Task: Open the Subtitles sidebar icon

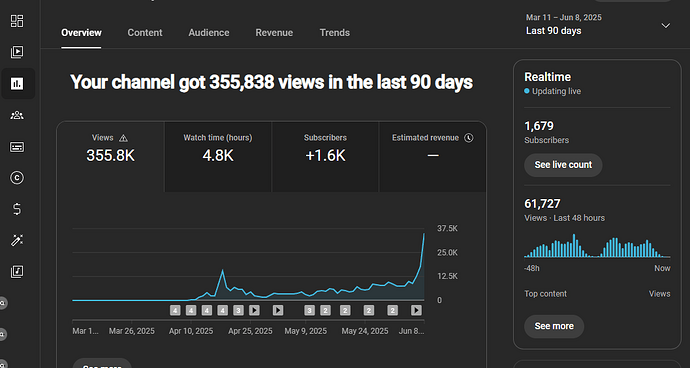Action: click(x=17, y=147)
